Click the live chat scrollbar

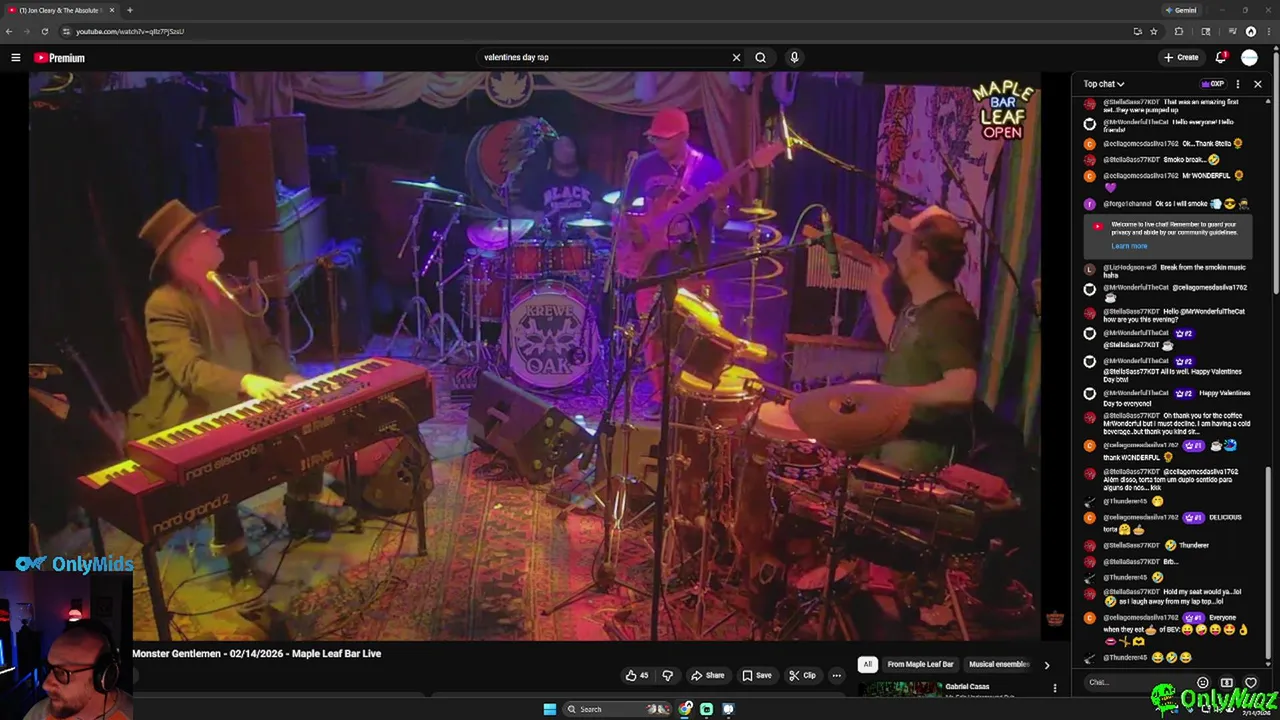(x=1268, y=565)
